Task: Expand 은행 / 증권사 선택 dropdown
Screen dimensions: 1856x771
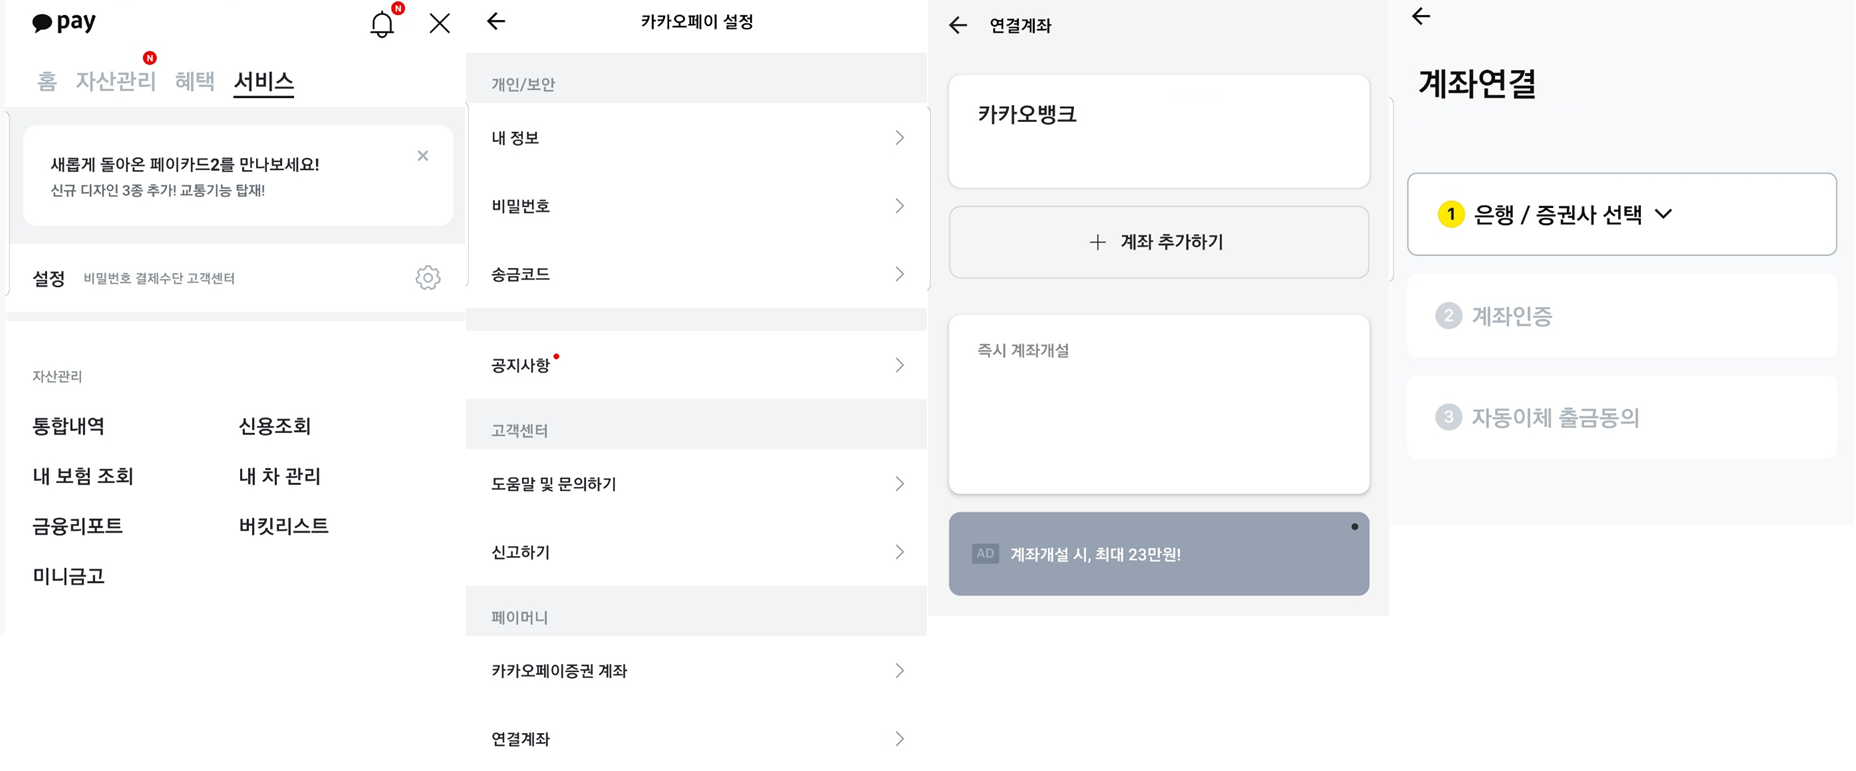Action: click(1622, 214)
